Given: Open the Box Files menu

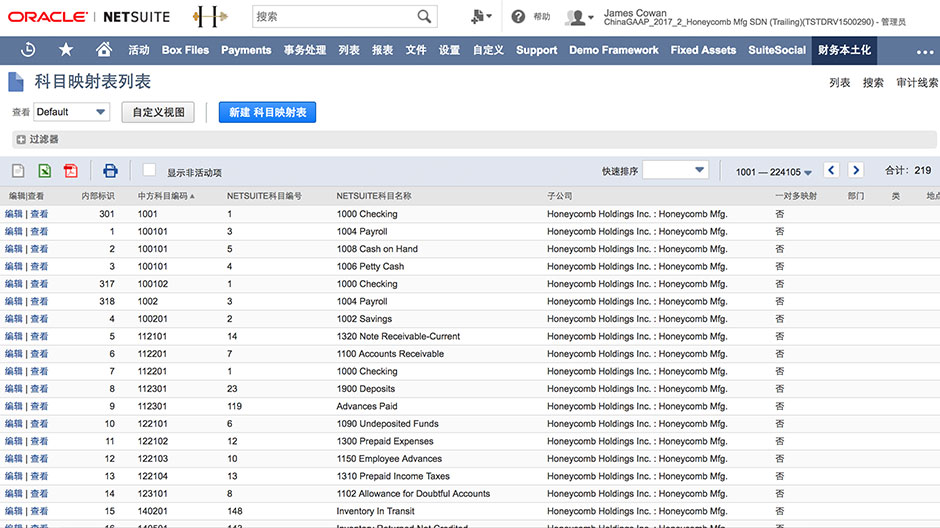Looking at the screenshot, I should [x=185, y=50].
